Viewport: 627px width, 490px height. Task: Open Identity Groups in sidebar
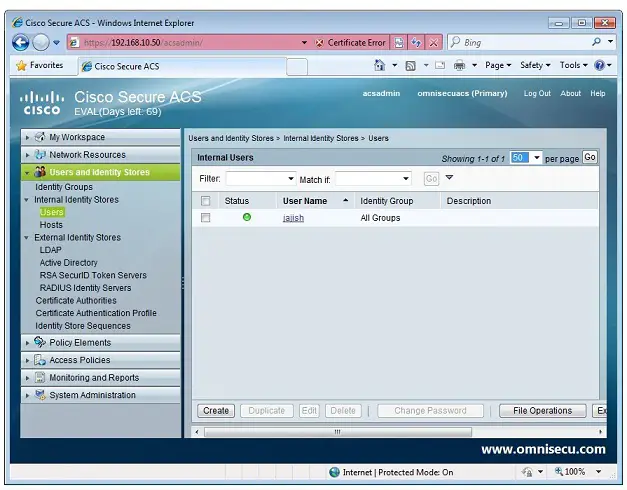tap(64, 187)
